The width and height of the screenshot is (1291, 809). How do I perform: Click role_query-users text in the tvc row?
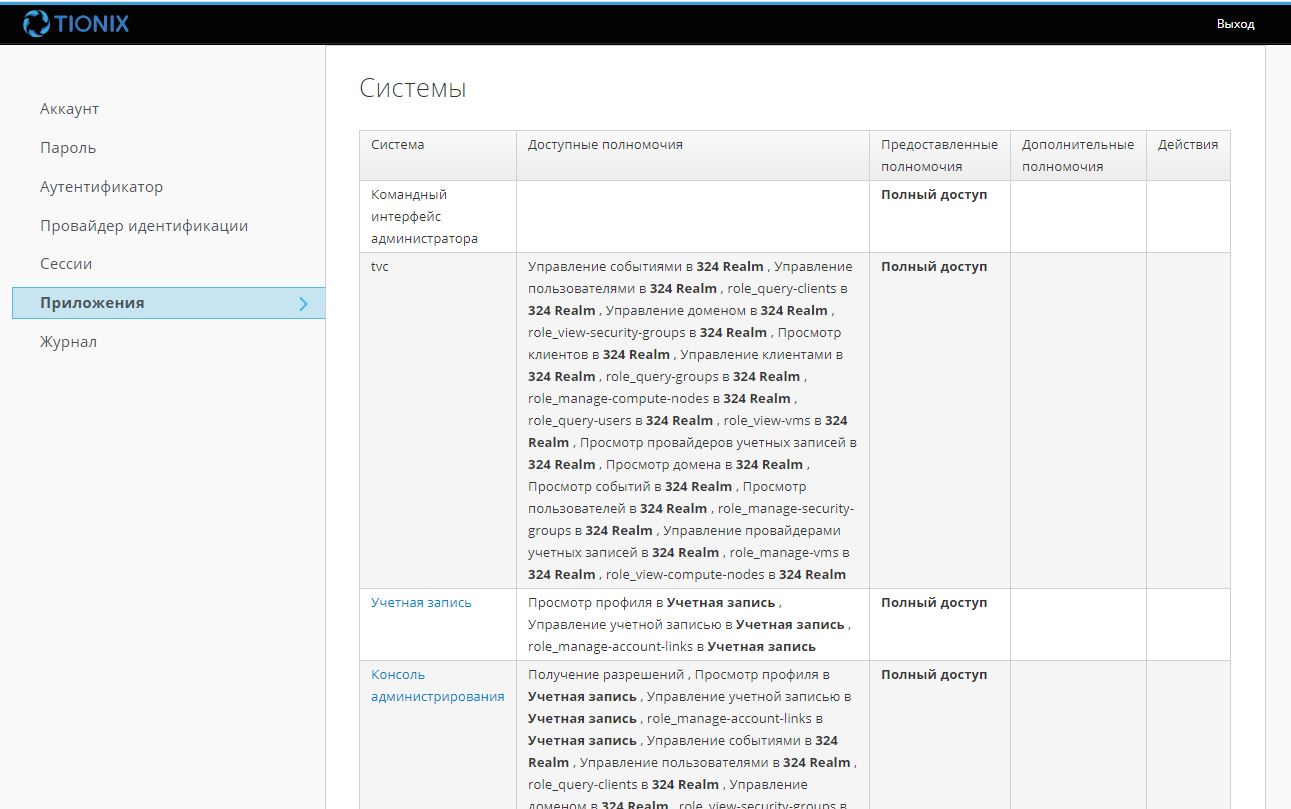coord(578,421)
